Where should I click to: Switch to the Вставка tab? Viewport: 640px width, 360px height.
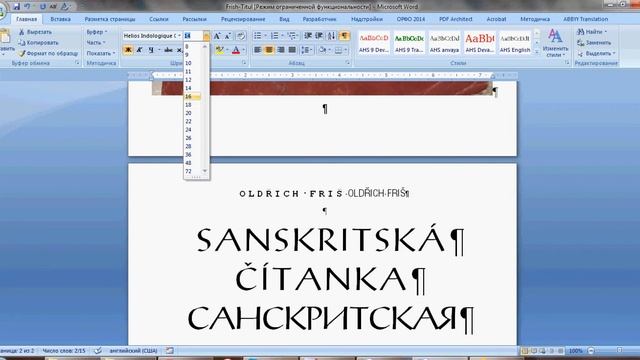(x=60, y=19)
